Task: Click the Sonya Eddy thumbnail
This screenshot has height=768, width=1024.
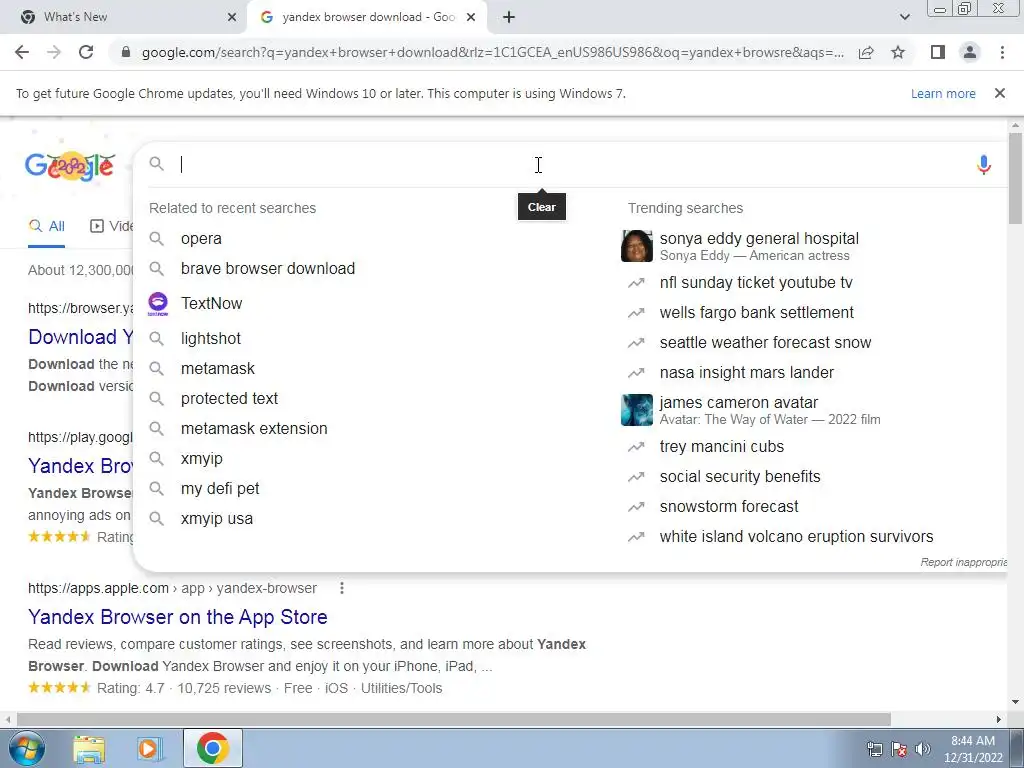Action: click(x=637, y=246)
